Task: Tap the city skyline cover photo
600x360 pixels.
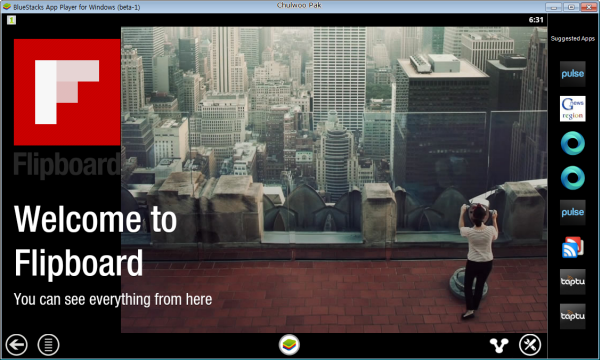Action: 334,179
